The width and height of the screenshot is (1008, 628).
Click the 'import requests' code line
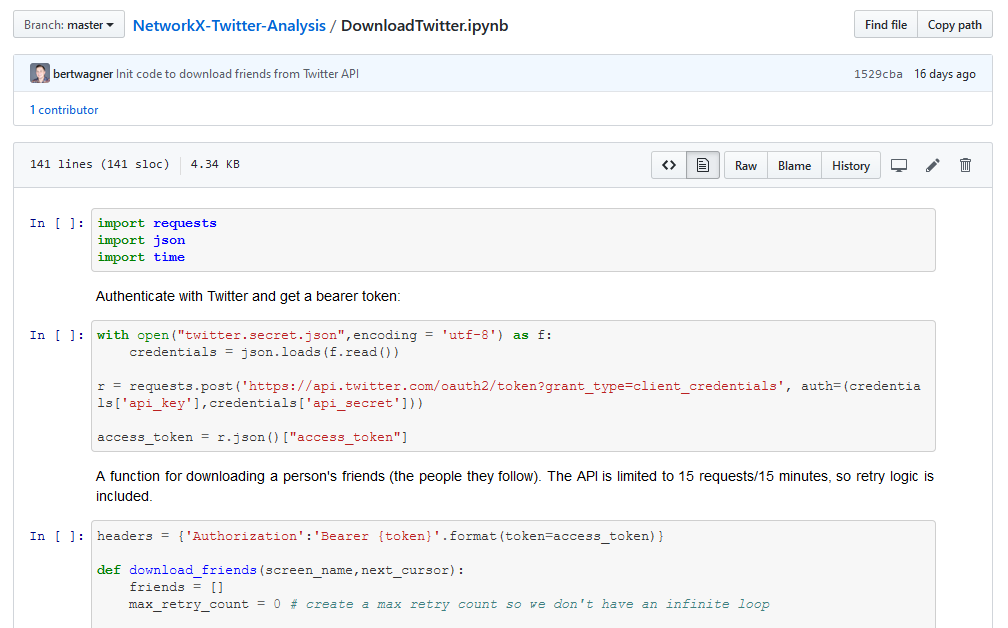coord(157,223)
